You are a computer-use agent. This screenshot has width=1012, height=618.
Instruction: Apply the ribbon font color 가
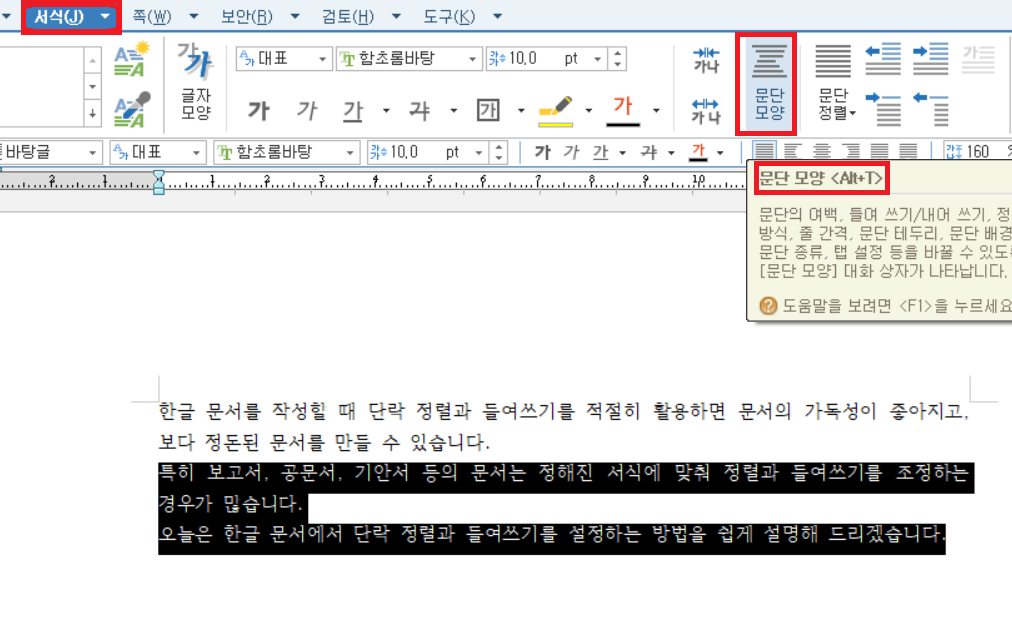623,110
